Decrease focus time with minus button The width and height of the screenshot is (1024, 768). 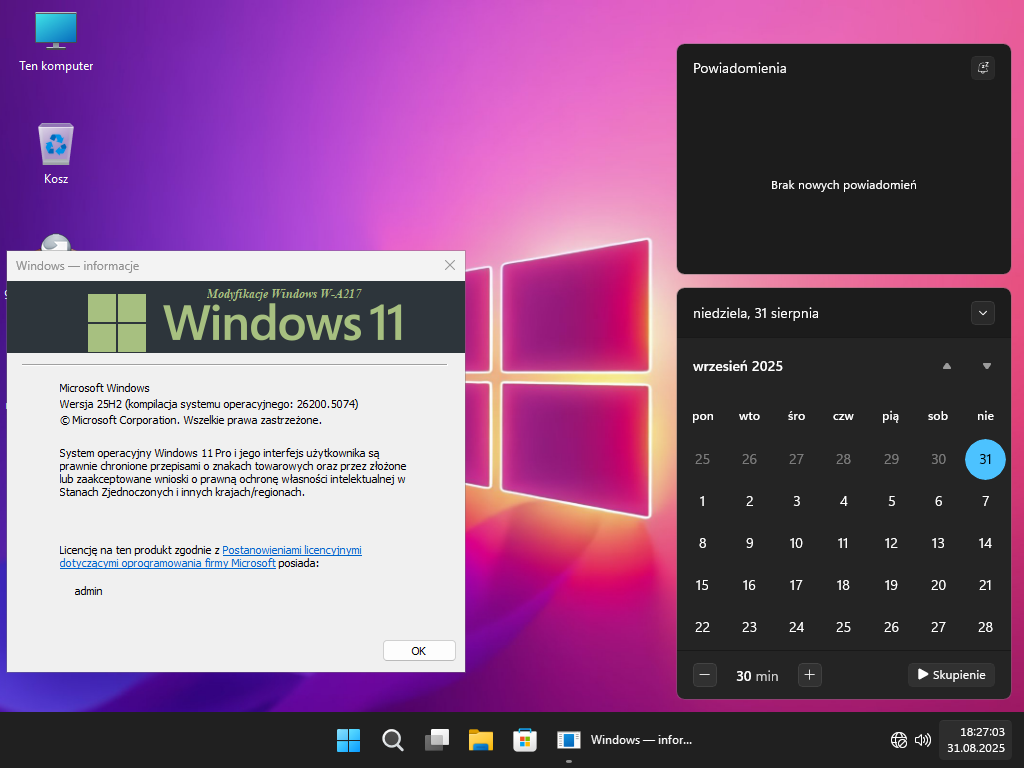(x=705, y=675)
